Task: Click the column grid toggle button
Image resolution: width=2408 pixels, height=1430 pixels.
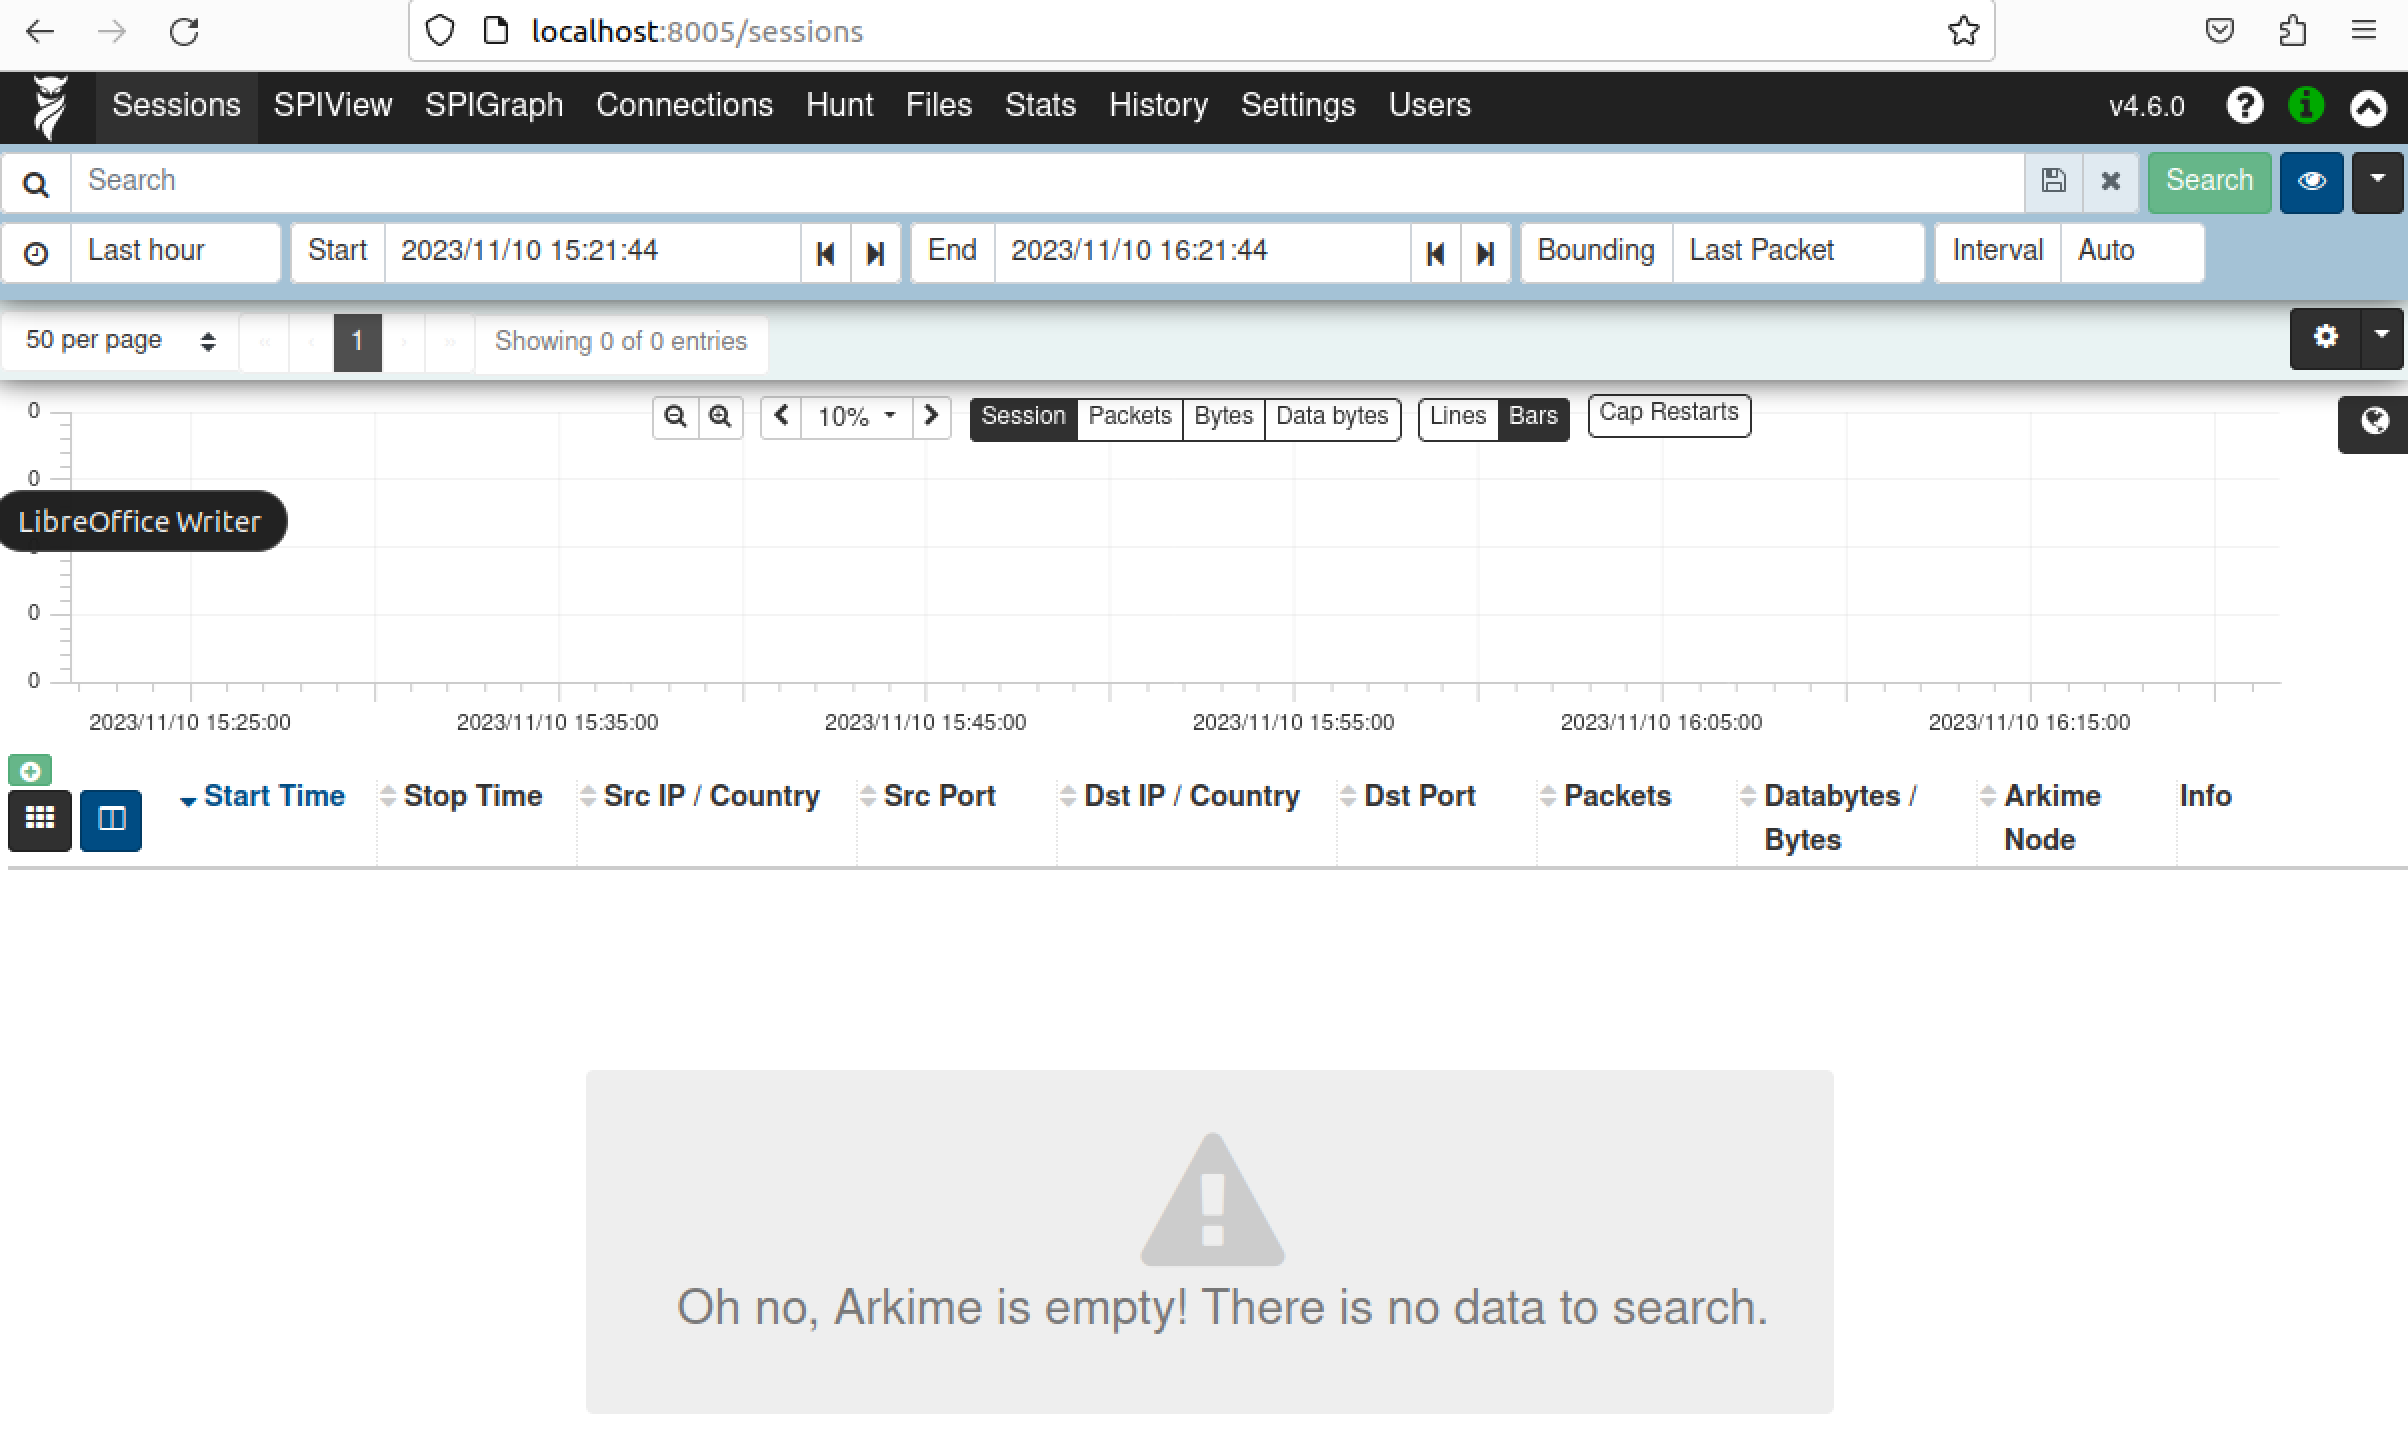Action: pyautogui.click(x=40, y=819)
